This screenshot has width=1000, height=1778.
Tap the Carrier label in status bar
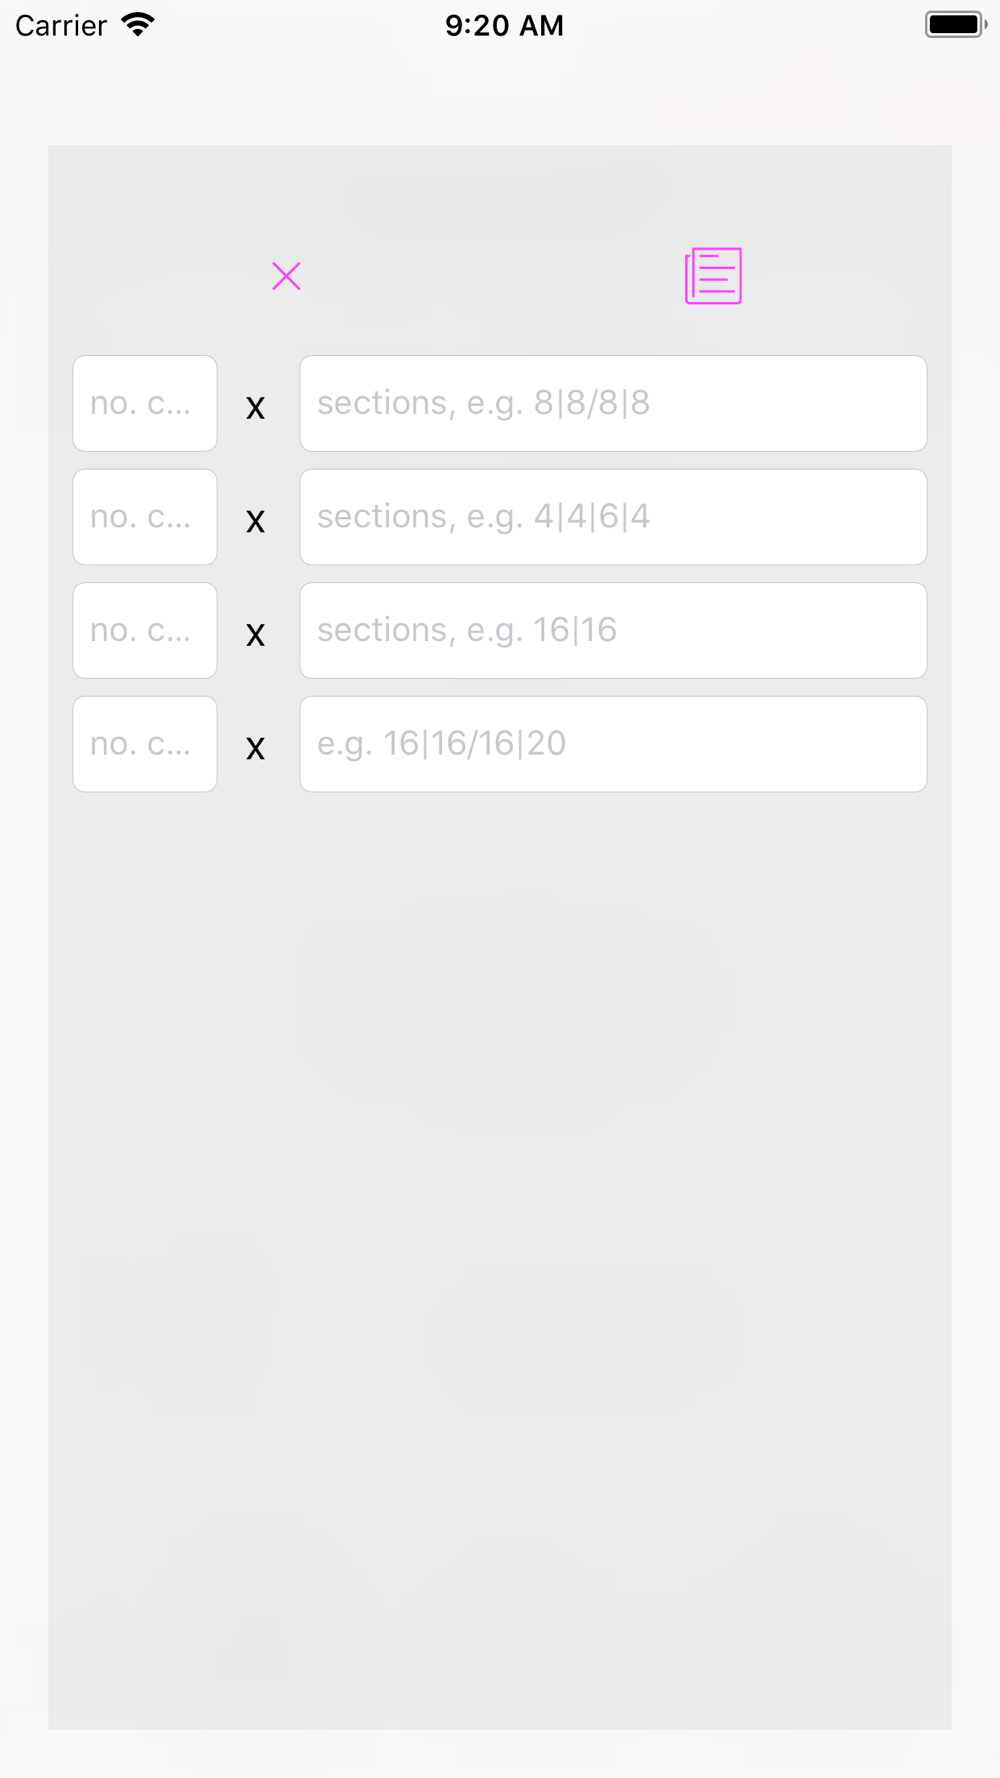tap(61, 25)
